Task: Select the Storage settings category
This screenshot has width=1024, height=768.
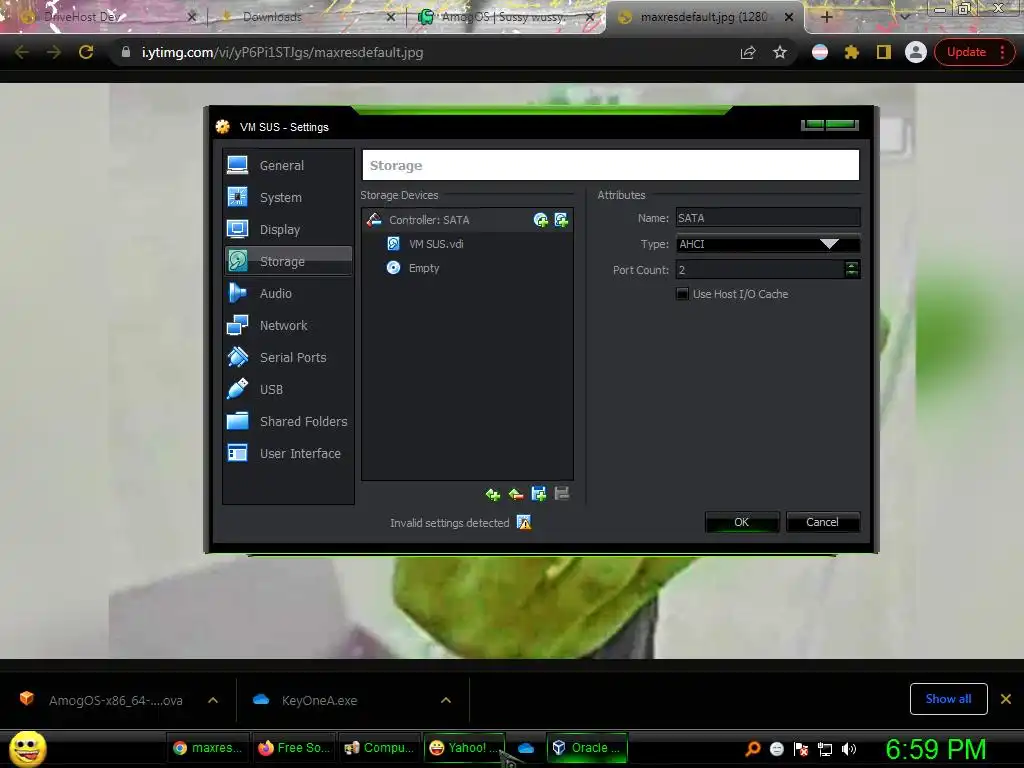Action: [x=287, y=261]
